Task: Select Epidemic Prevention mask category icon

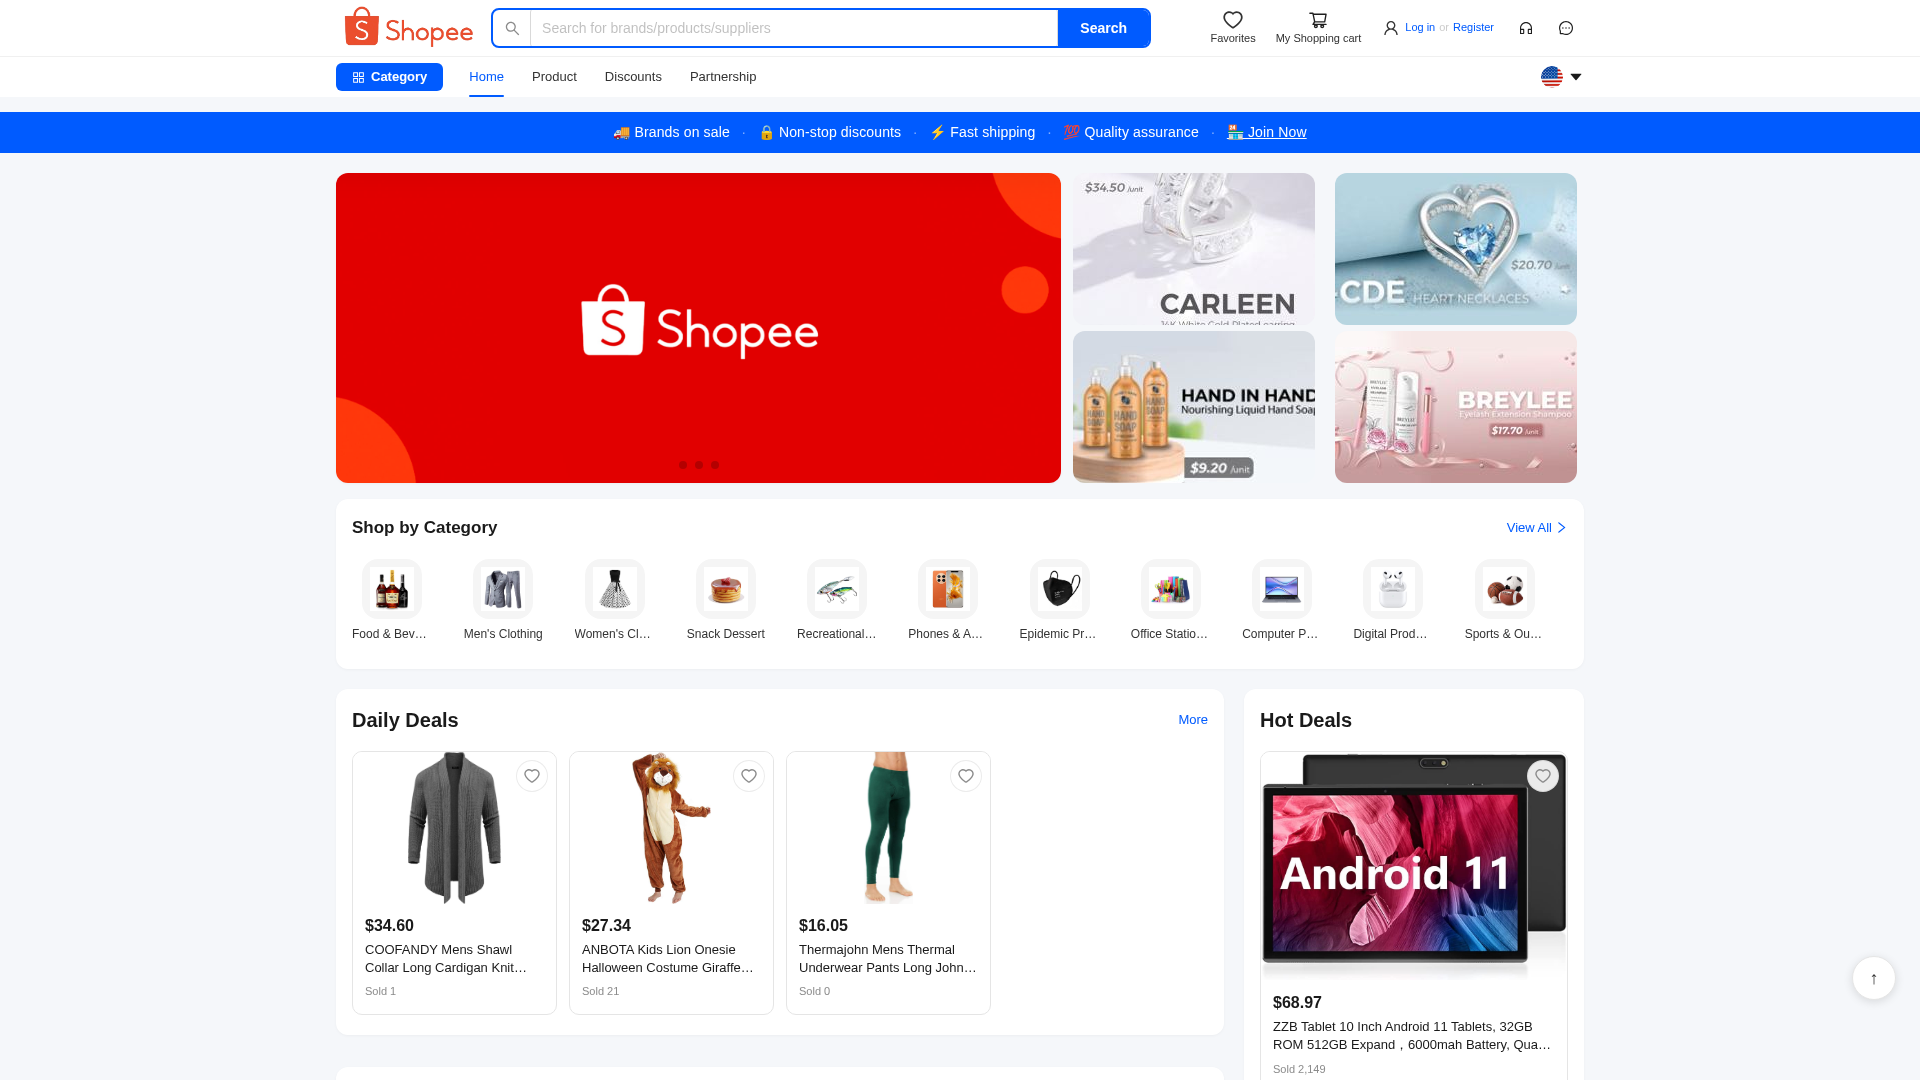Action: [x=1060, y=589]
